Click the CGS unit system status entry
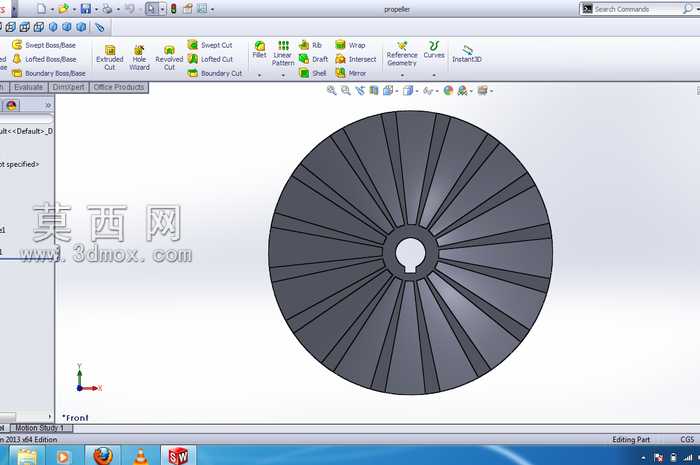The width and height of the screenshot is (700, 465). pyautogui.click(x=687, y=440)
